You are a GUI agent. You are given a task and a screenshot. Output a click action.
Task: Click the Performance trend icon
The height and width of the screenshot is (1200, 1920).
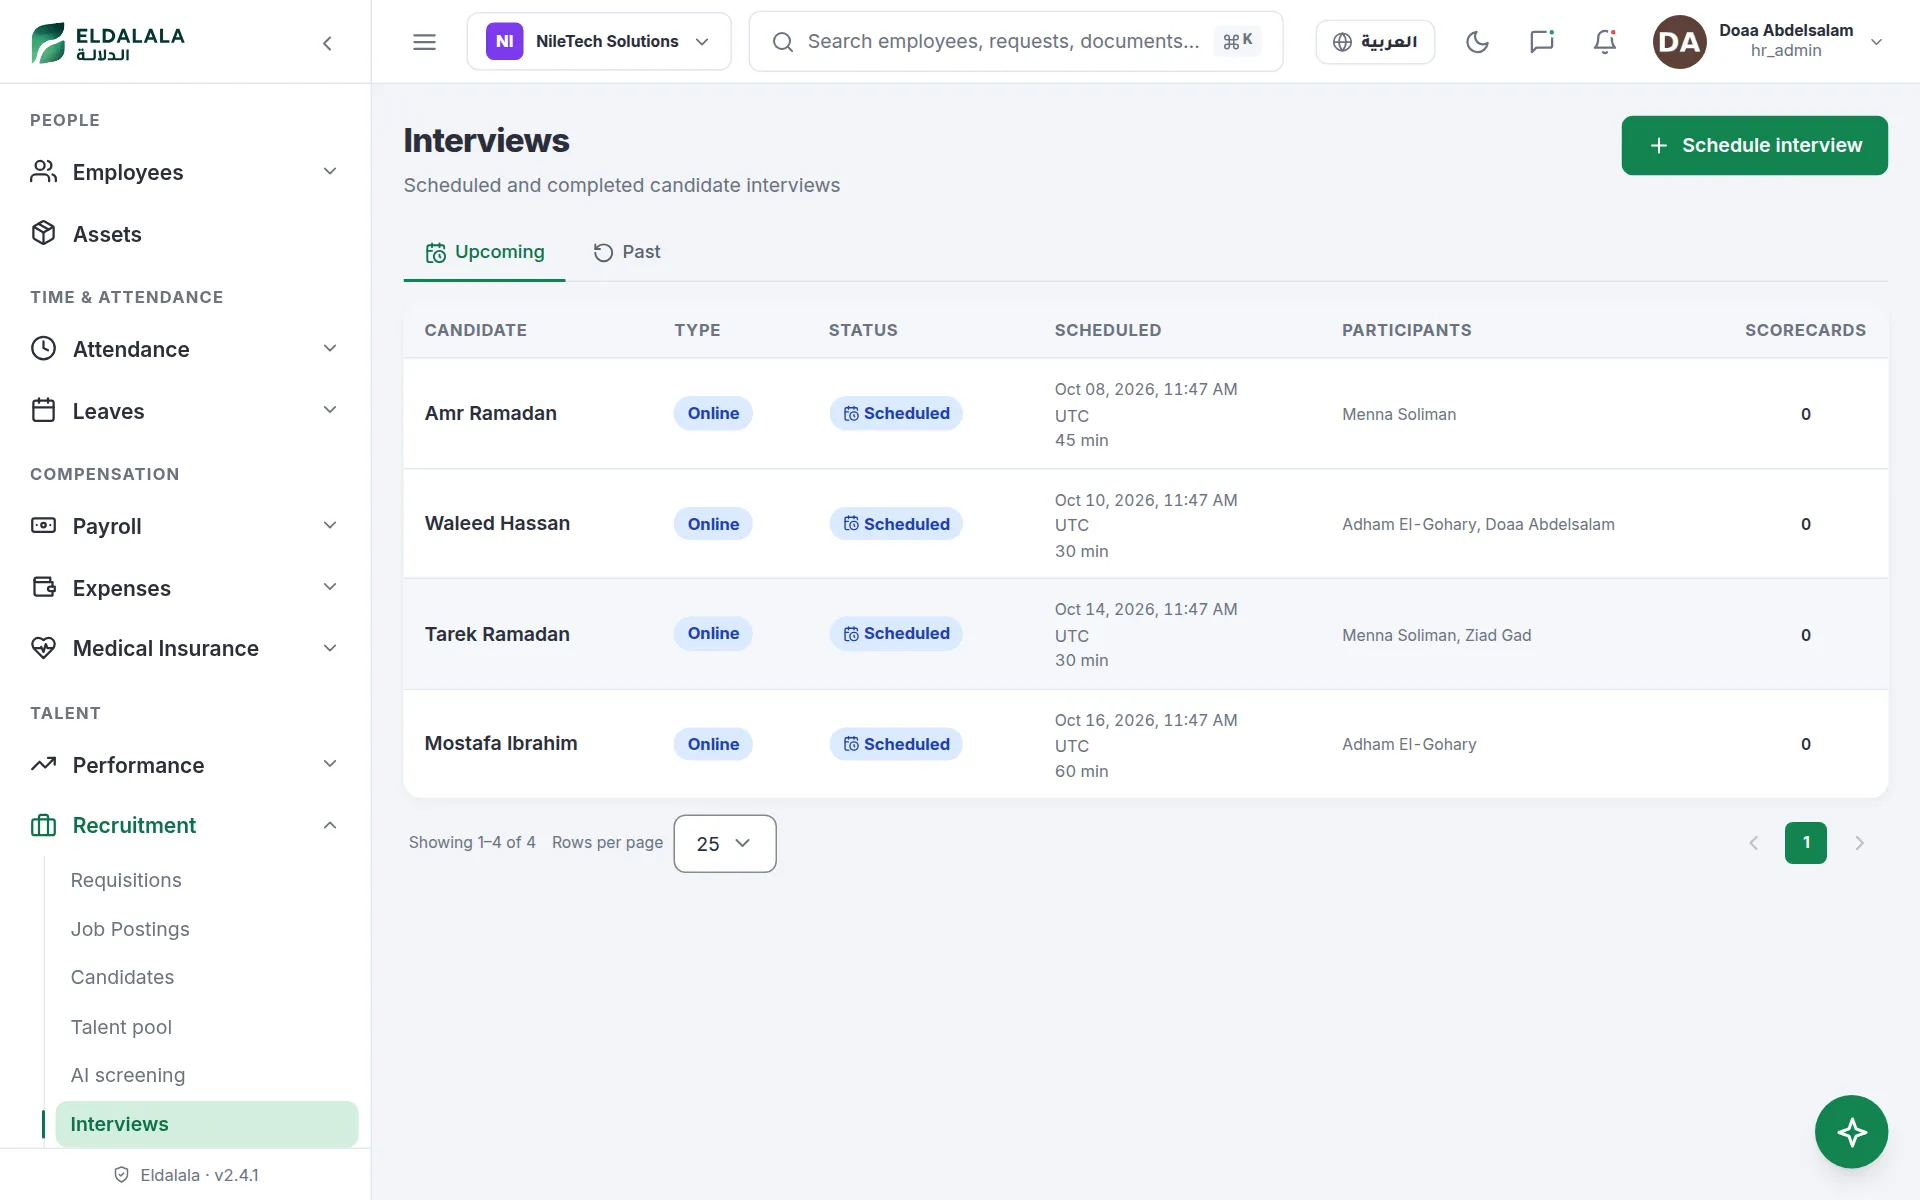coord(43,764)
